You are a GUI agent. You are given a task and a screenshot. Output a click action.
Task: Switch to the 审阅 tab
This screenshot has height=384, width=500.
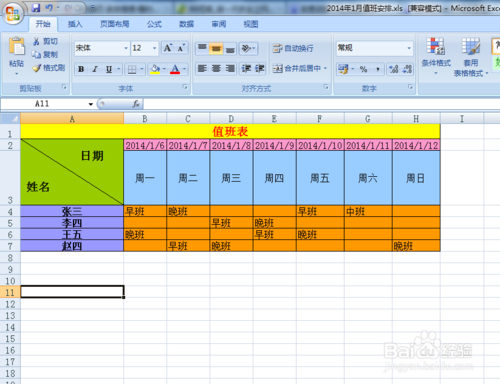click(219, 24)
